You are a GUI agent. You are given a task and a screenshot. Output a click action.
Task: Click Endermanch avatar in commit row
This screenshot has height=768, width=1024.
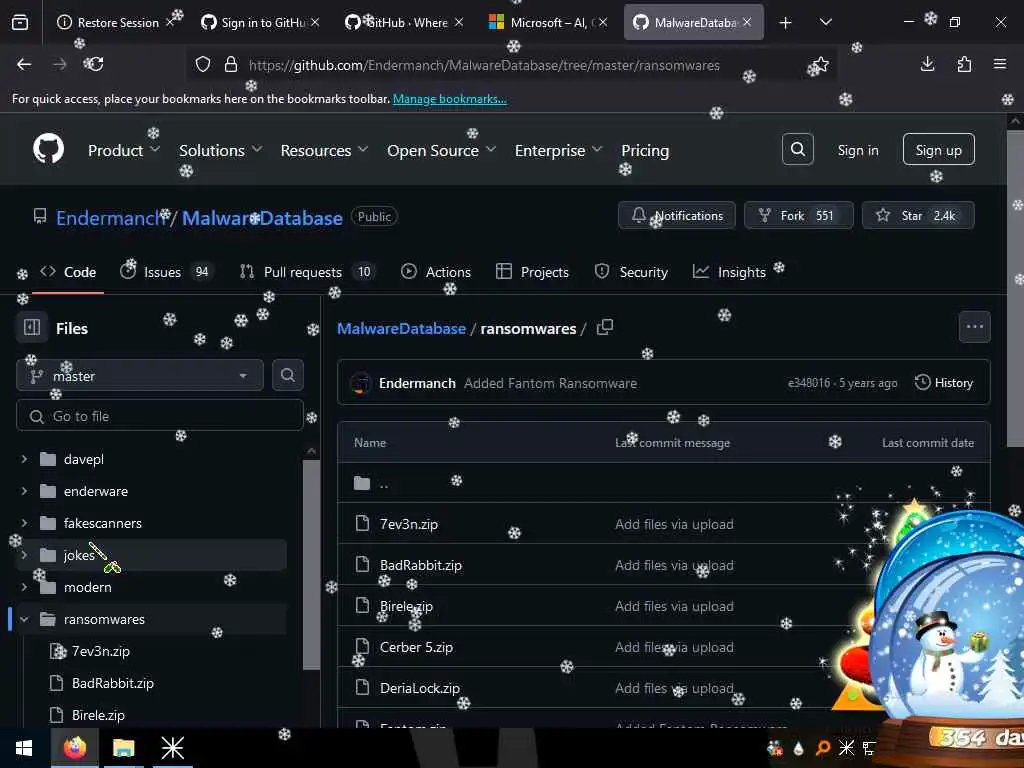pos(360,383)
